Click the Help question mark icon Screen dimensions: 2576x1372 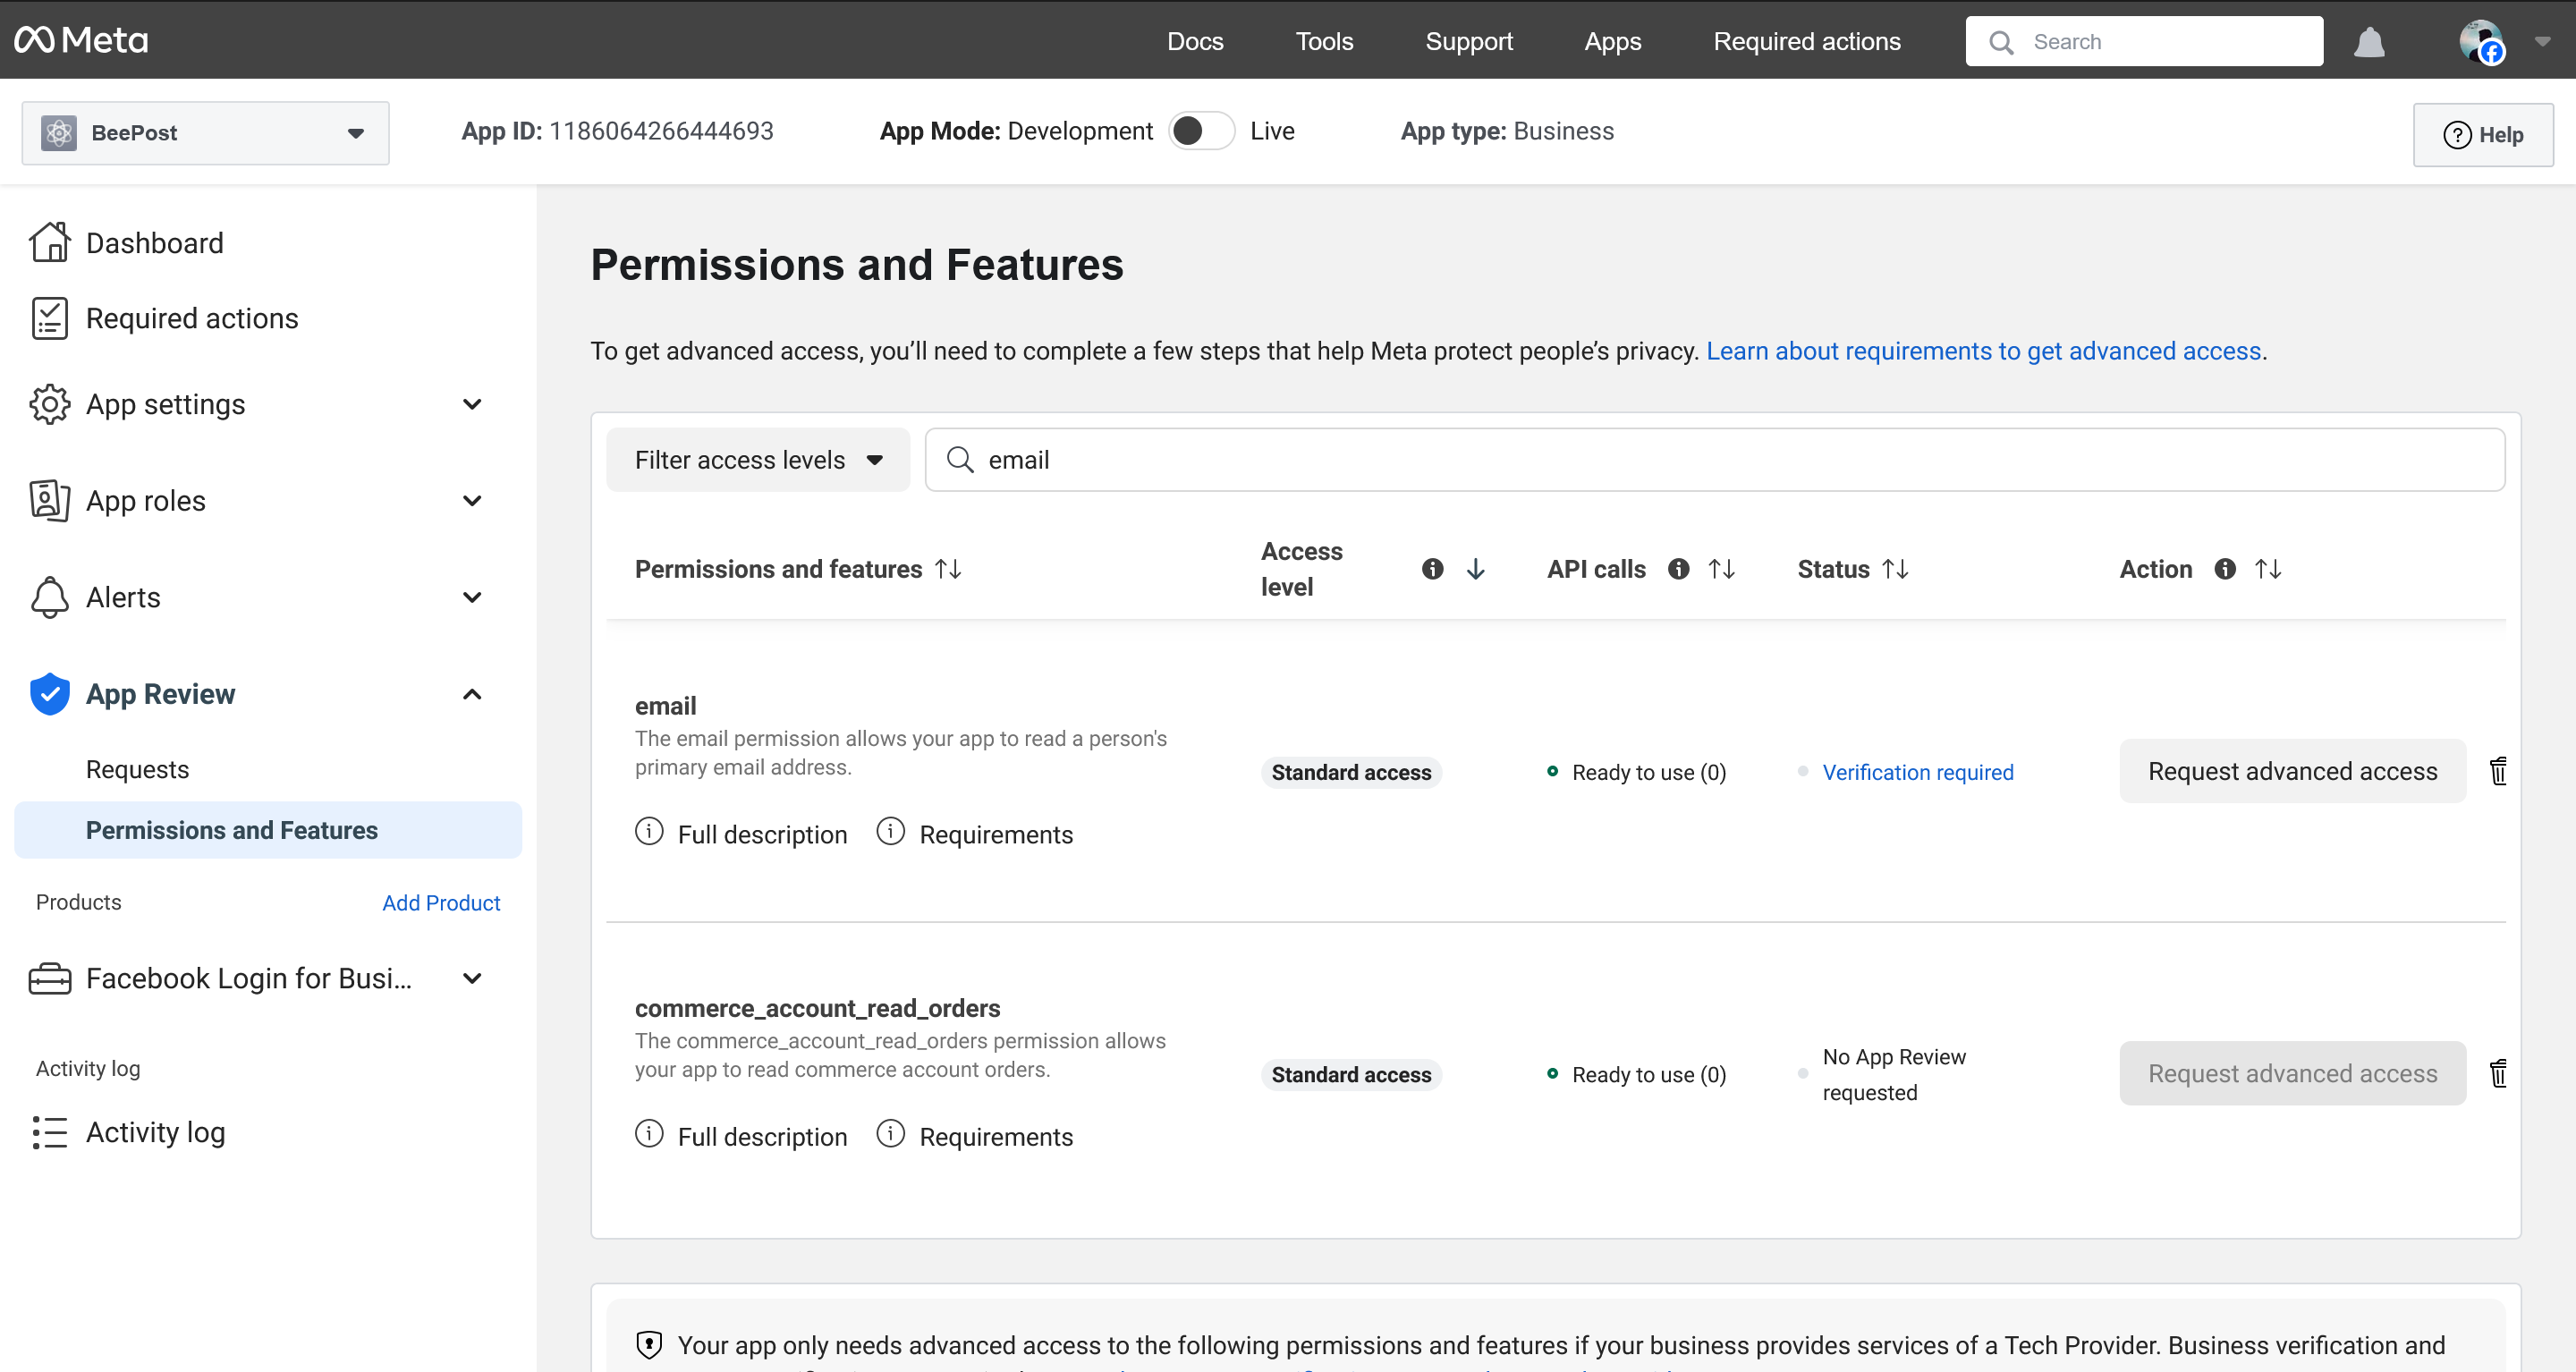click(2457, 134)
